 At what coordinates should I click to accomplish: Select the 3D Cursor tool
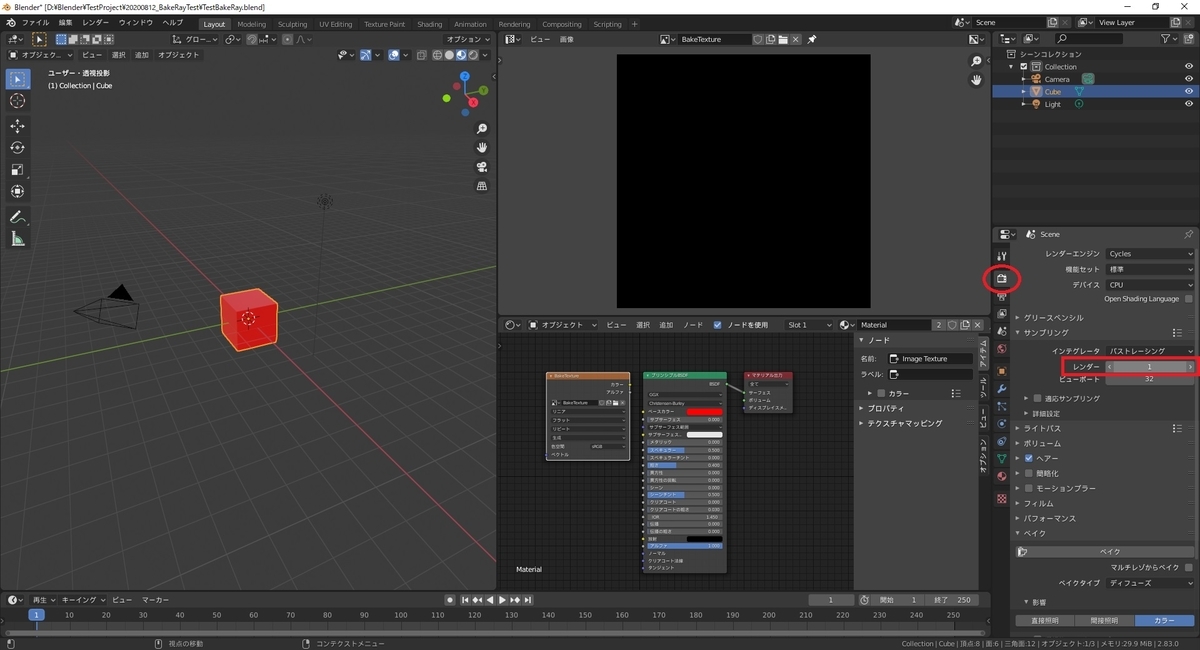(18, 101)
